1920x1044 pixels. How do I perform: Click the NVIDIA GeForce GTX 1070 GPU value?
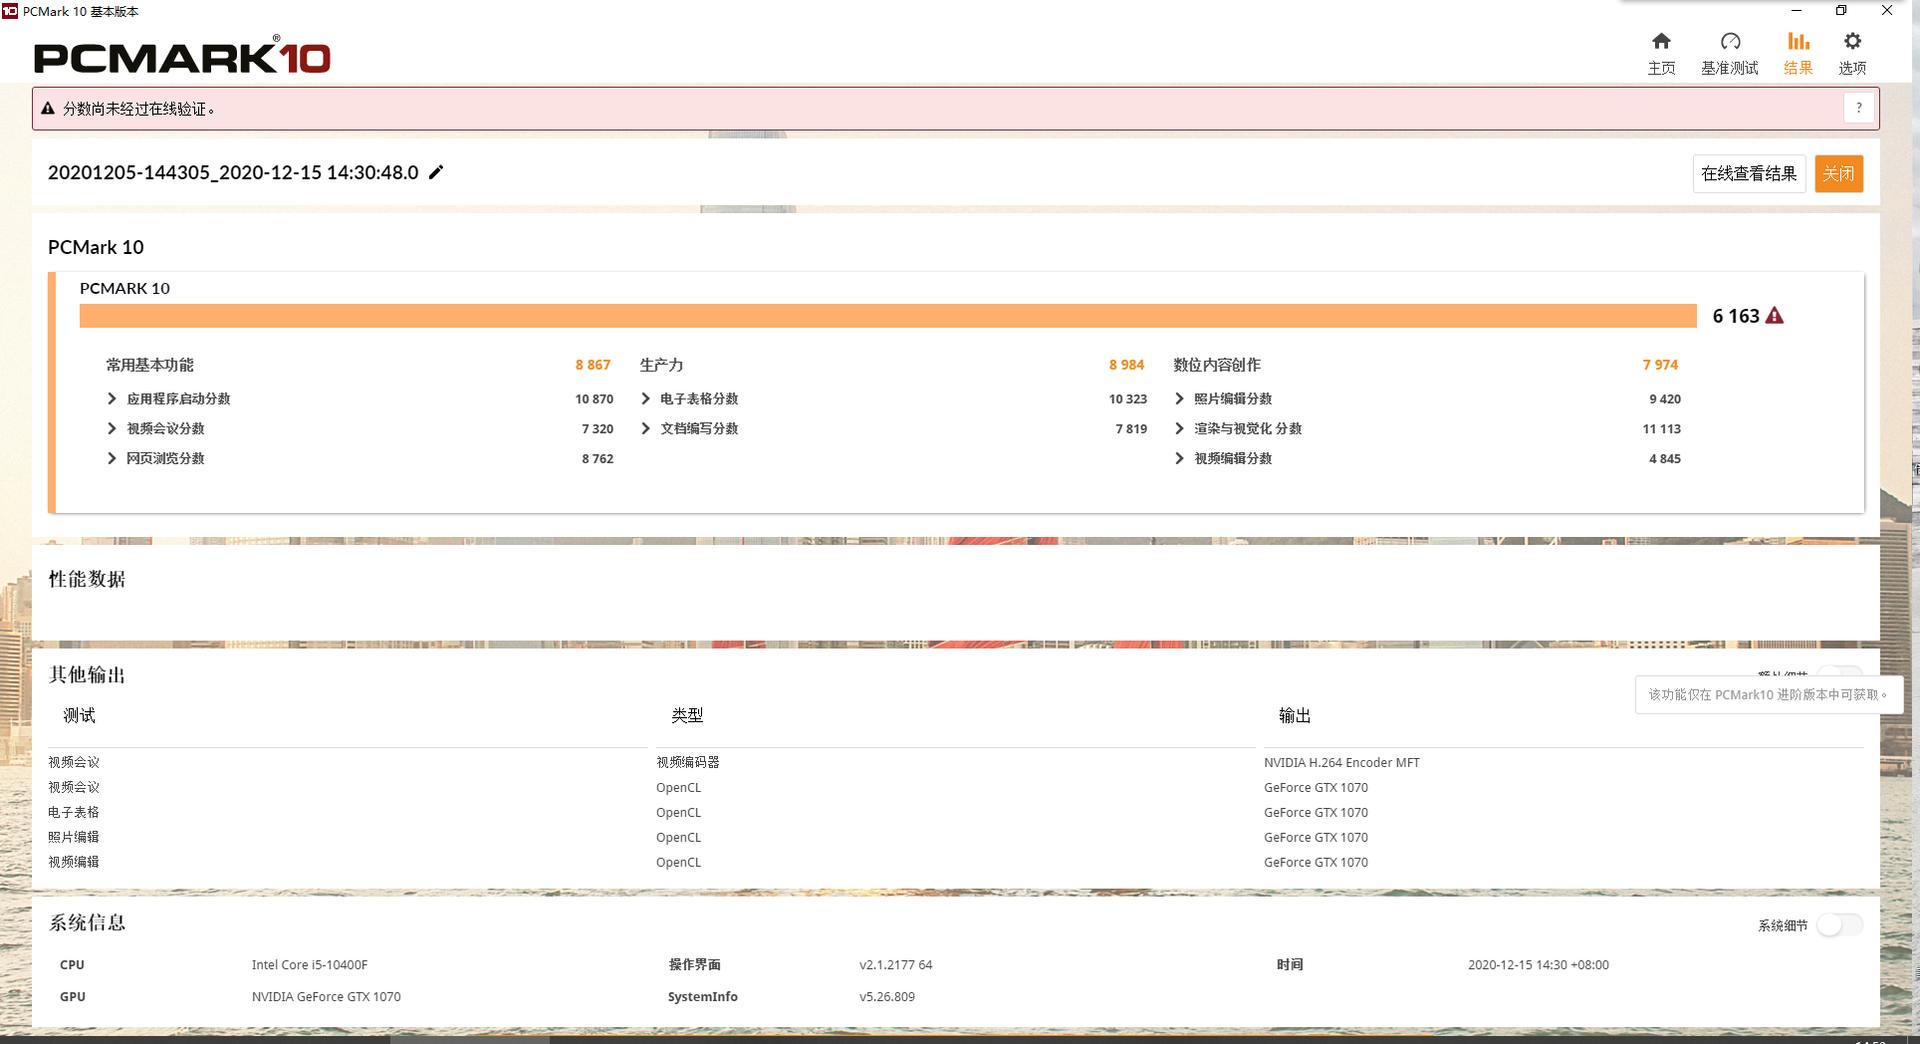326,997
